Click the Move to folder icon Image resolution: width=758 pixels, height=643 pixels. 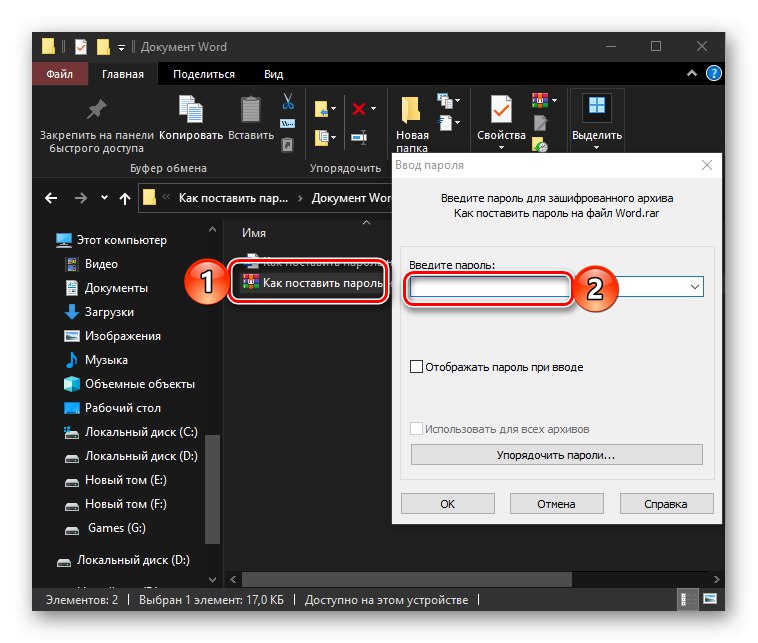pyautogui.click(x=321, y=109)
